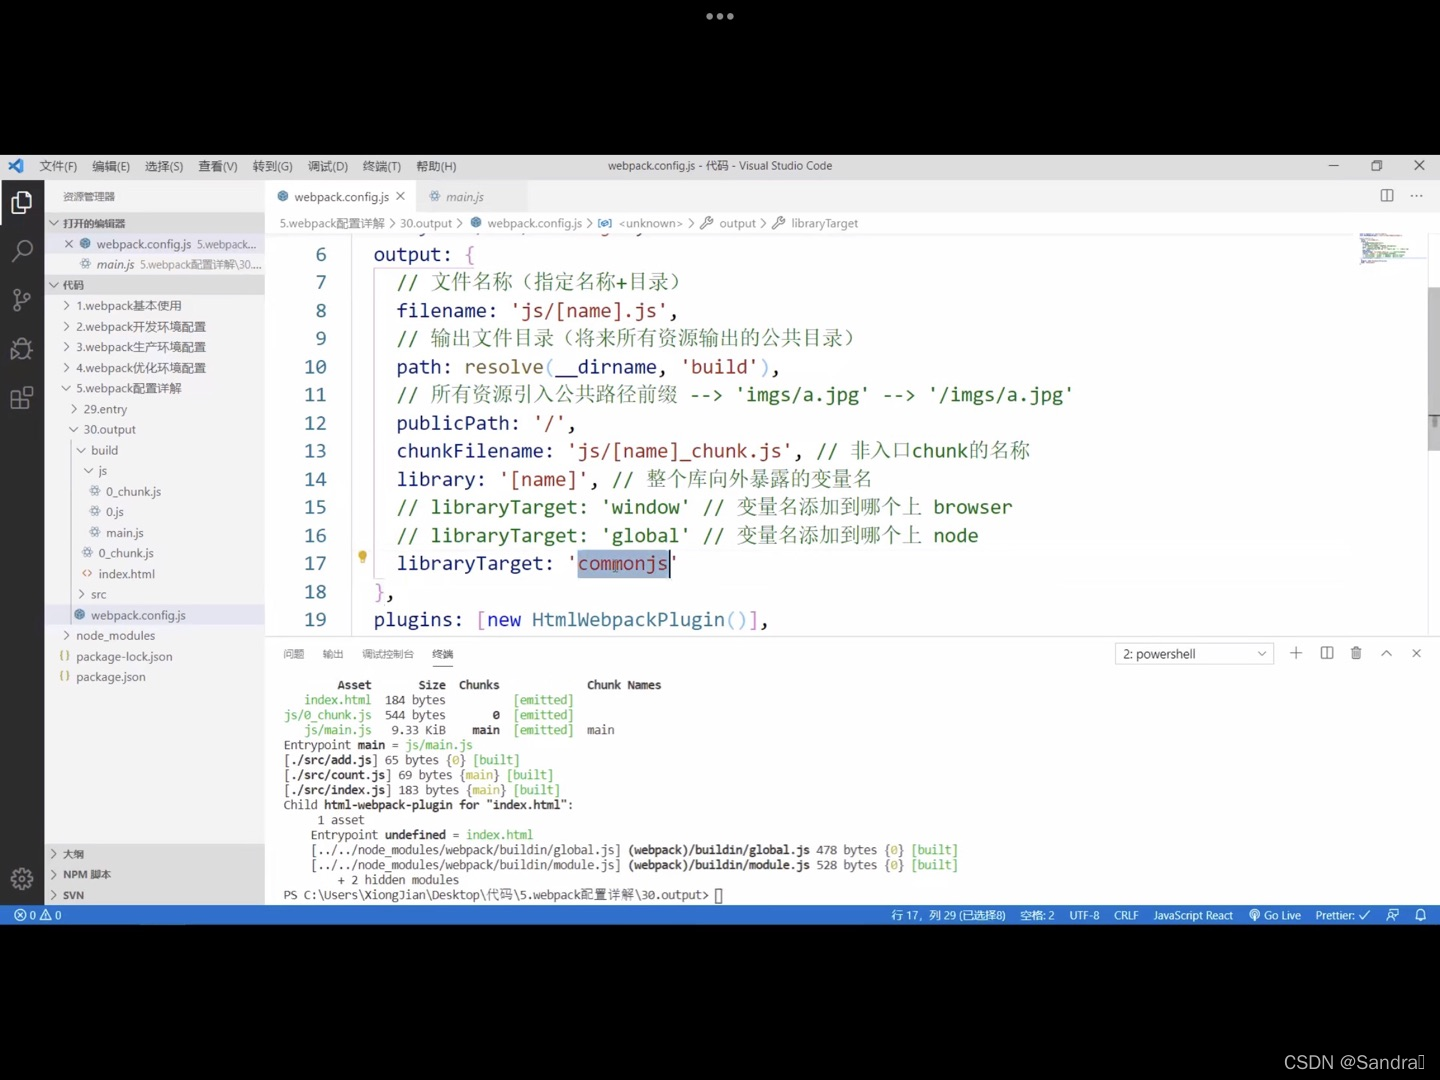
Task: Click 空格: 2 indentation setting
Action: pos(1037,915)
